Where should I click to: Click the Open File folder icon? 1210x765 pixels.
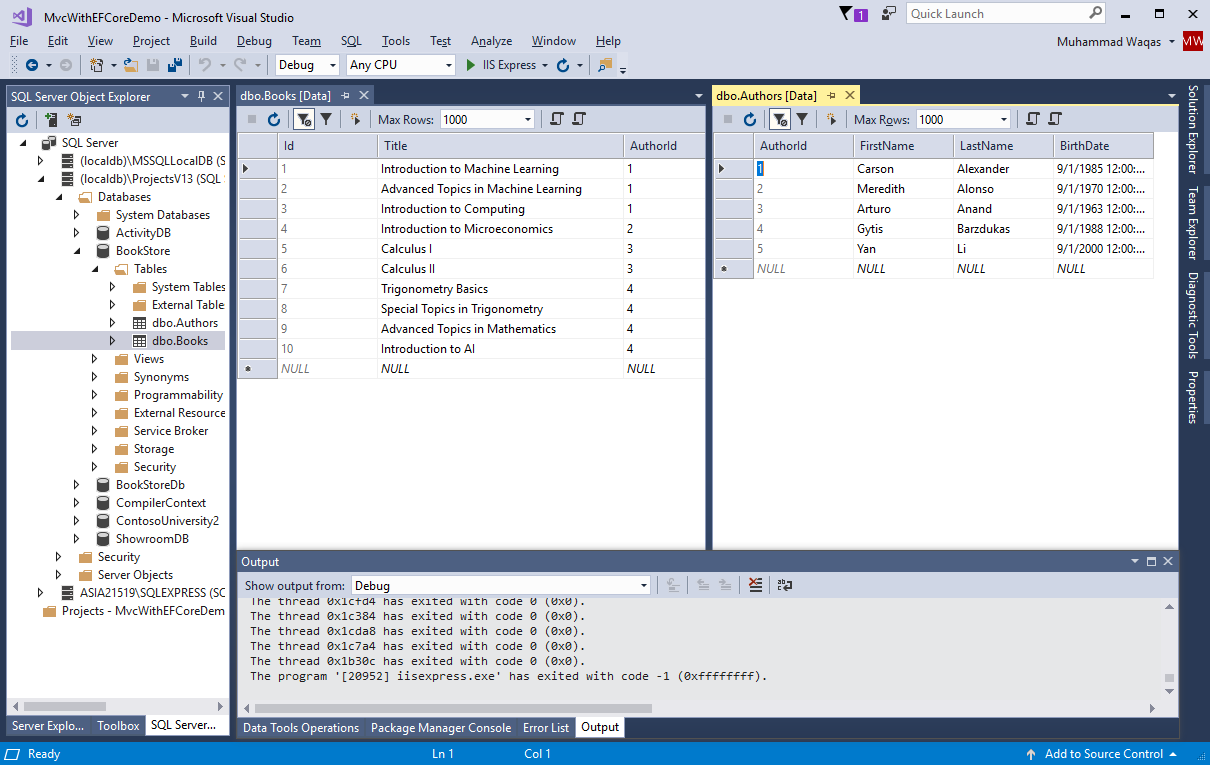click(x=130, y=65)
